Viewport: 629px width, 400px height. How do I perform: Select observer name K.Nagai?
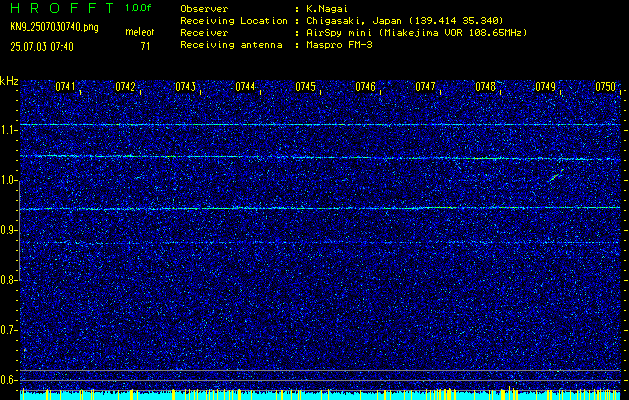326,8
